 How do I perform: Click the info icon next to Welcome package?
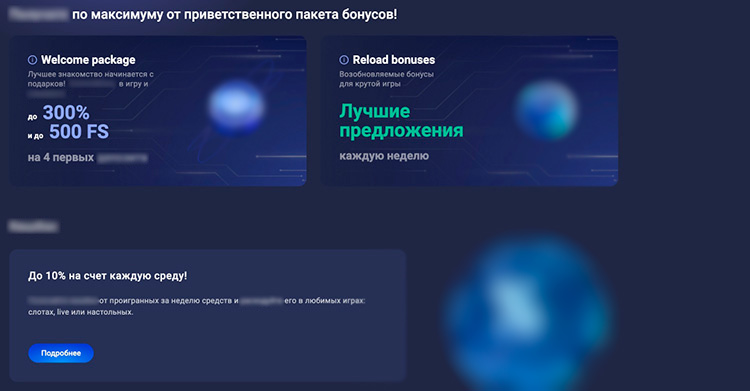tap(32, 60)
